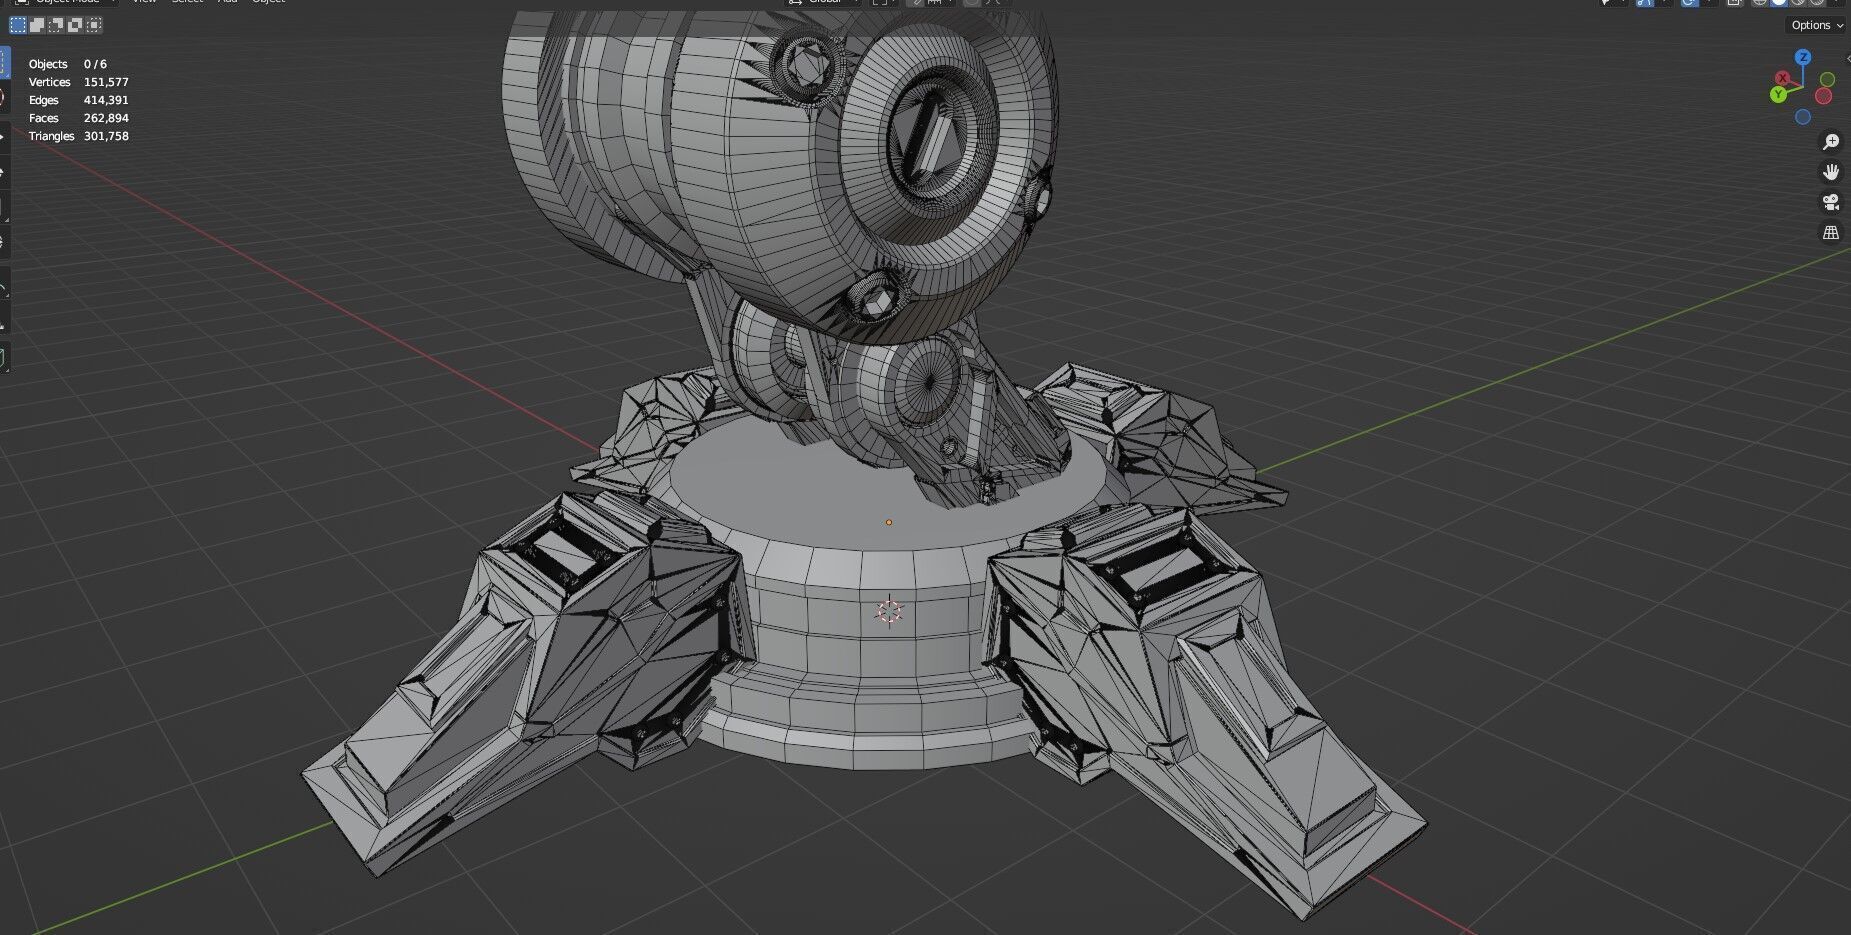
Task: Snap view to the red X axis
Action: 1782,78
